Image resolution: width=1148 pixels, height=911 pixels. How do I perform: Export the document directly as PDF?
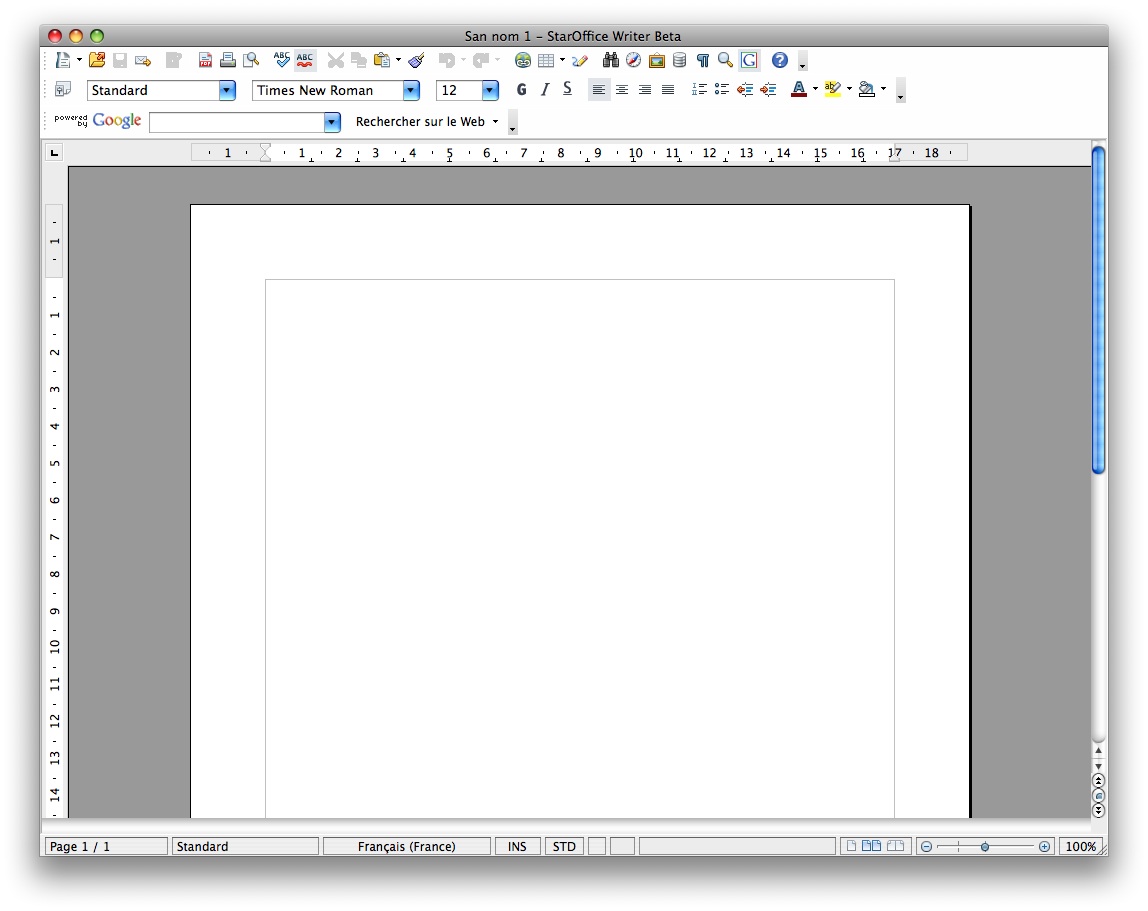[x=205, y=60]
